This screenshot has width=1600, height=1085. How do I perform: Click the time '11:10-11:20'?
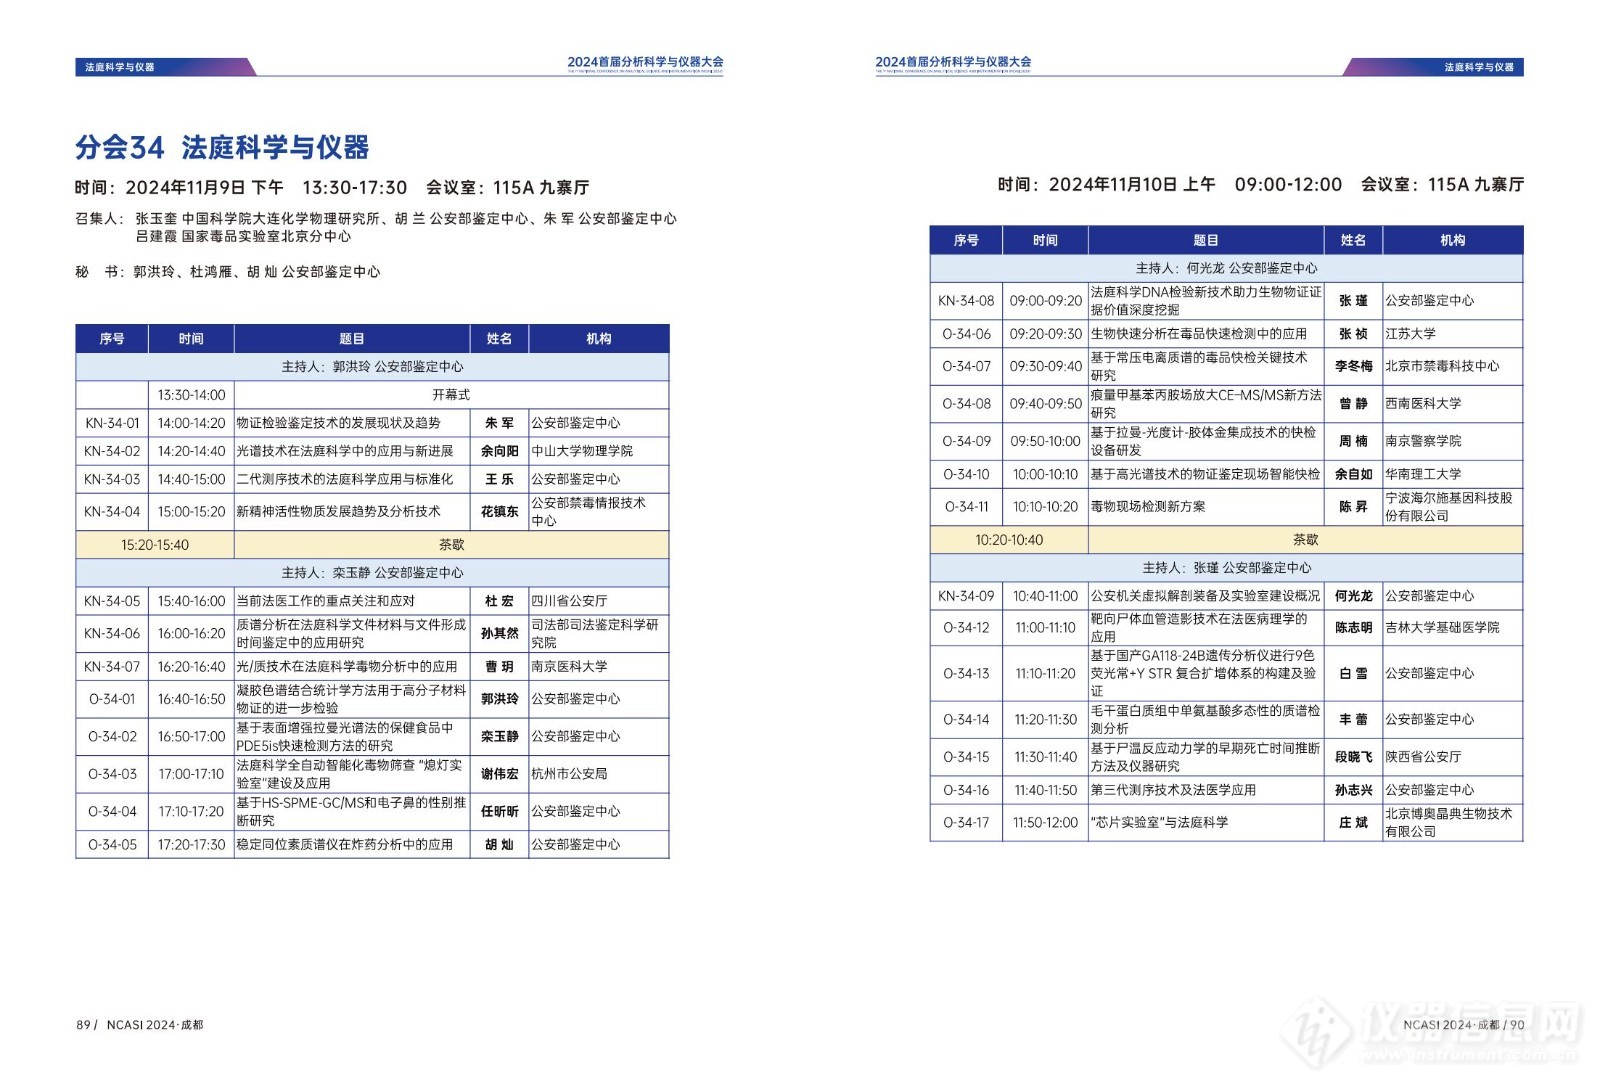point(1045,673)
